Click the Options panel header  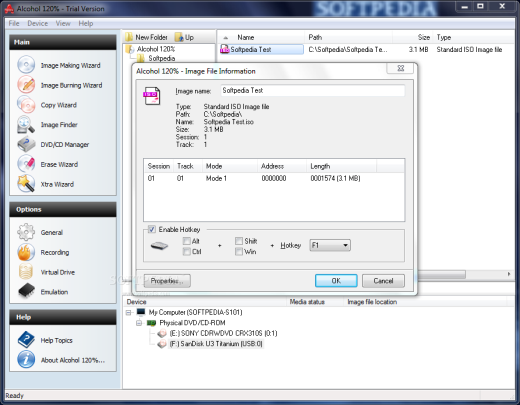[63, 209]
